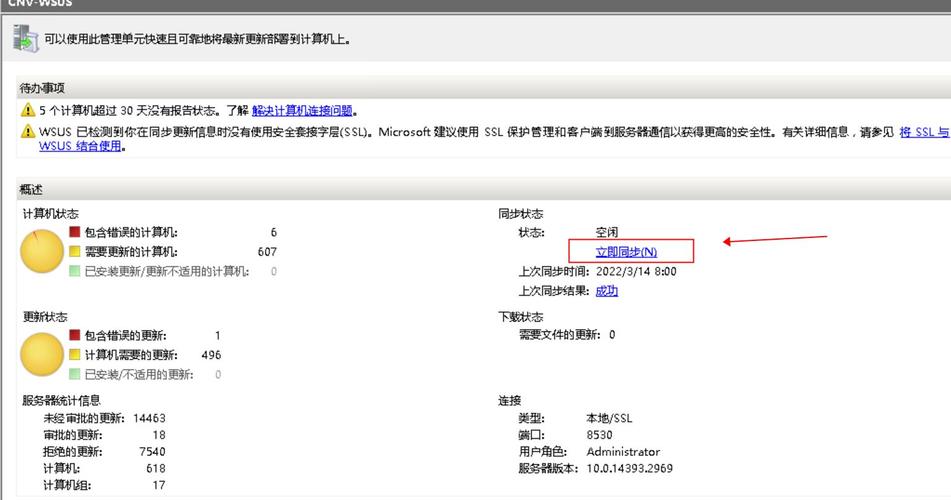Select 需要更新的计算机 label
Screen dimensions: 951x500
coord(131,252)
